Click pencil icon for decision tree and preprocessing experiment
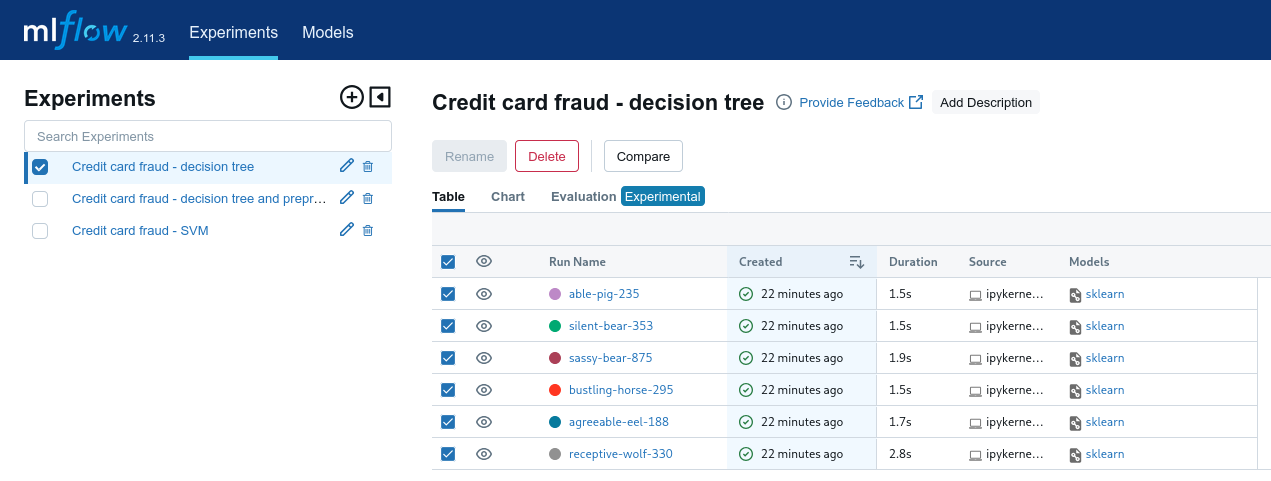This screenshot has height=481, width=1271. point(347,198)
